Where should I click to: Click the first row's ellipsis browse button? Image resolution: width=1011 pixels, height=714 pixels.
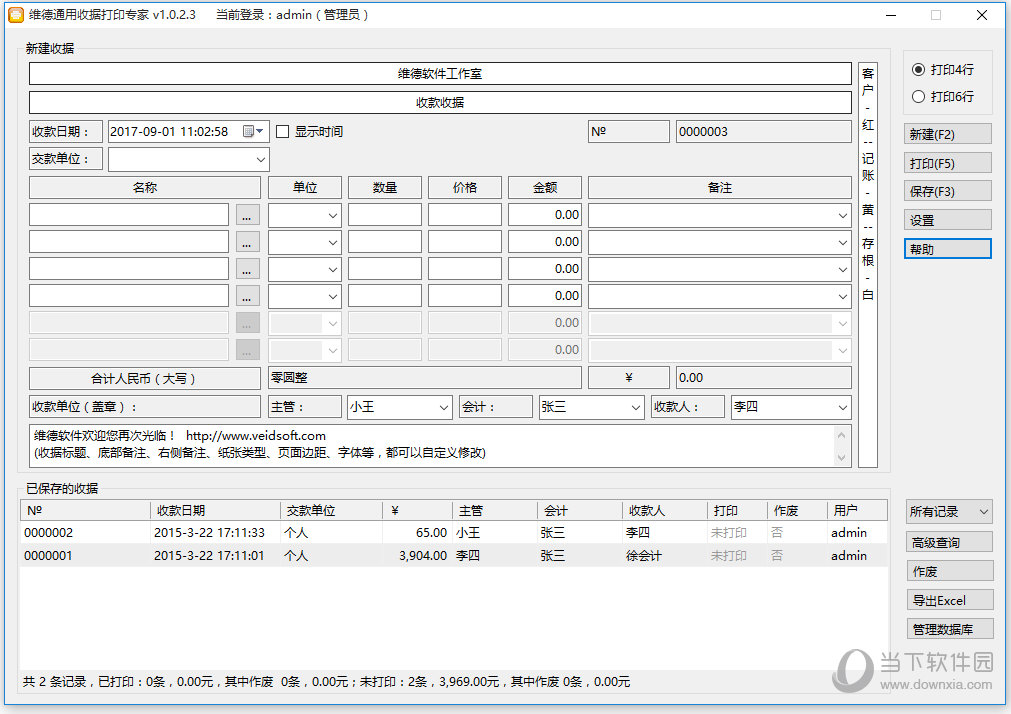(x=248, y=215)
